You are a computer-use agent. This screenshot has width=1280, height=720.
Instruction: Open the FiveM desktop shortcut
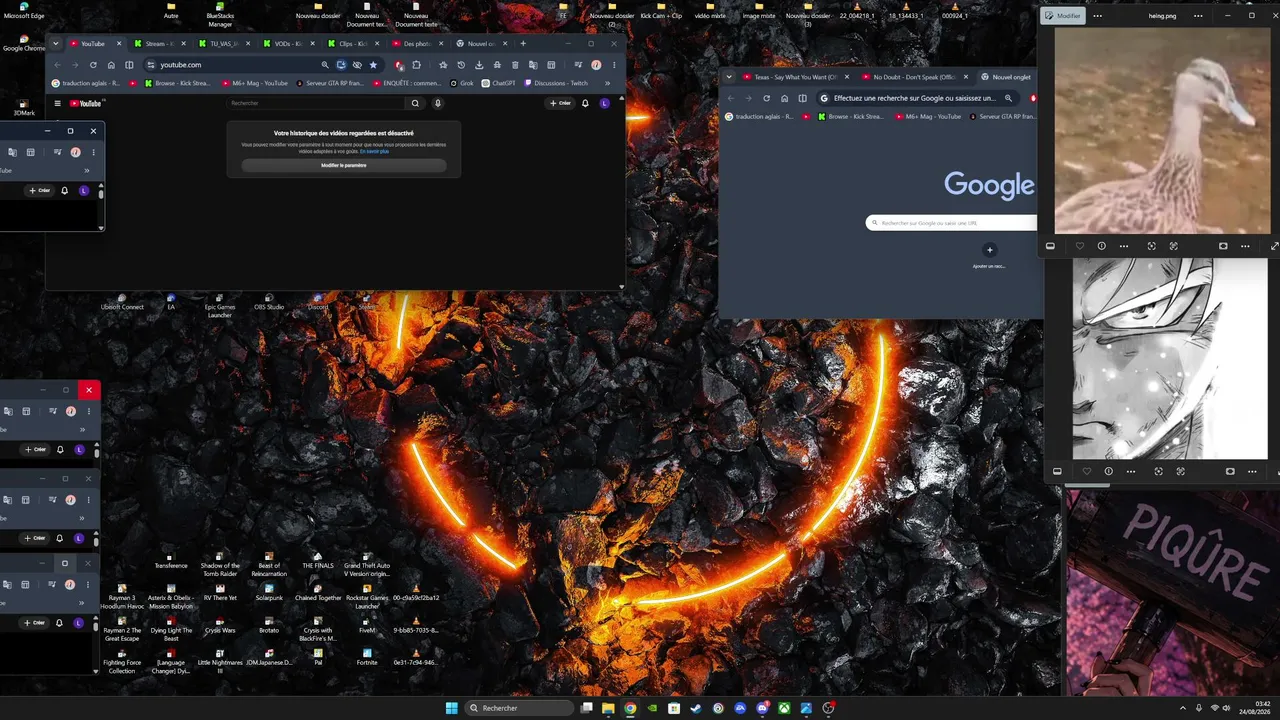367,625
